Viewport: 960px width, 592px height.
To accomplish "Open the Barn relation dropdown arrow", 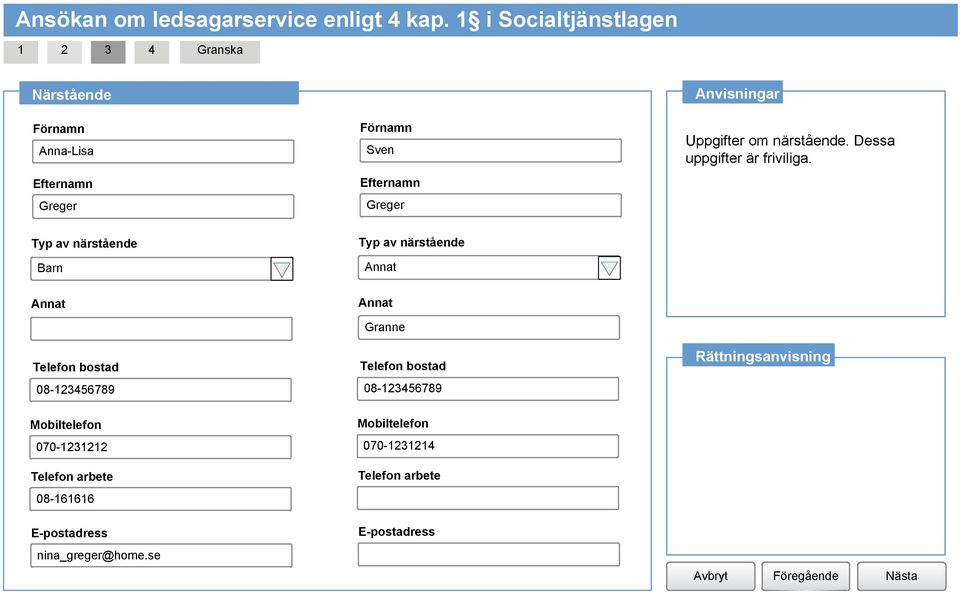I will pos(282,269).
